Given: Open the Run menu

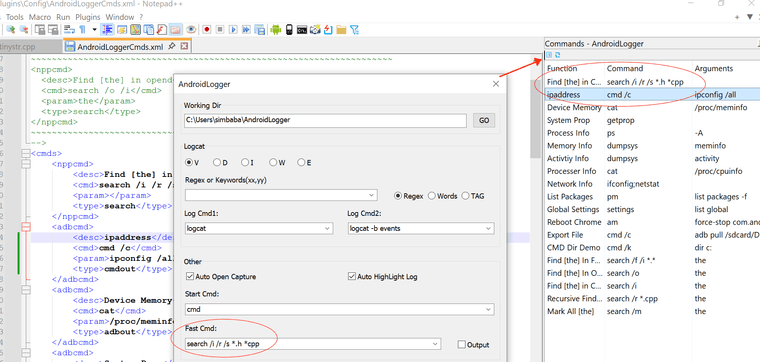Looking at the screenshot, I should (63, 17).
